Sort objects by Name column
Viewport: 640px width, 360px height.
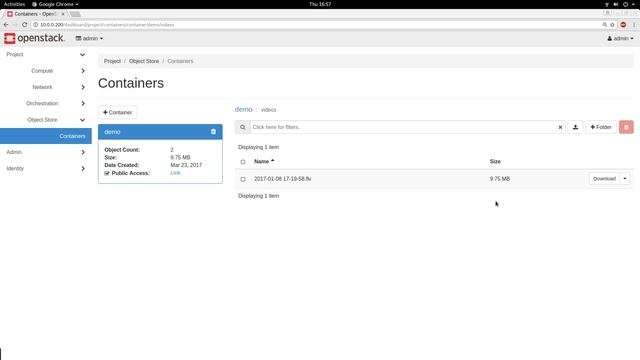click(264, 161)
